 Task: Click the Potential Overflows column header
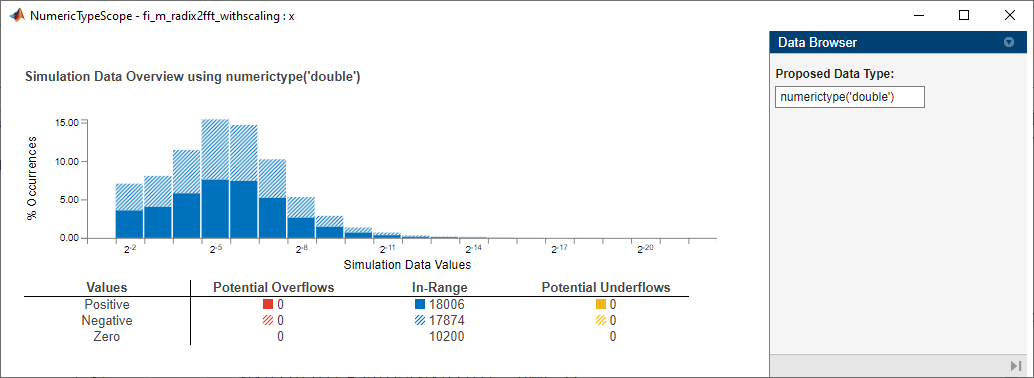(x=274, y=288)
